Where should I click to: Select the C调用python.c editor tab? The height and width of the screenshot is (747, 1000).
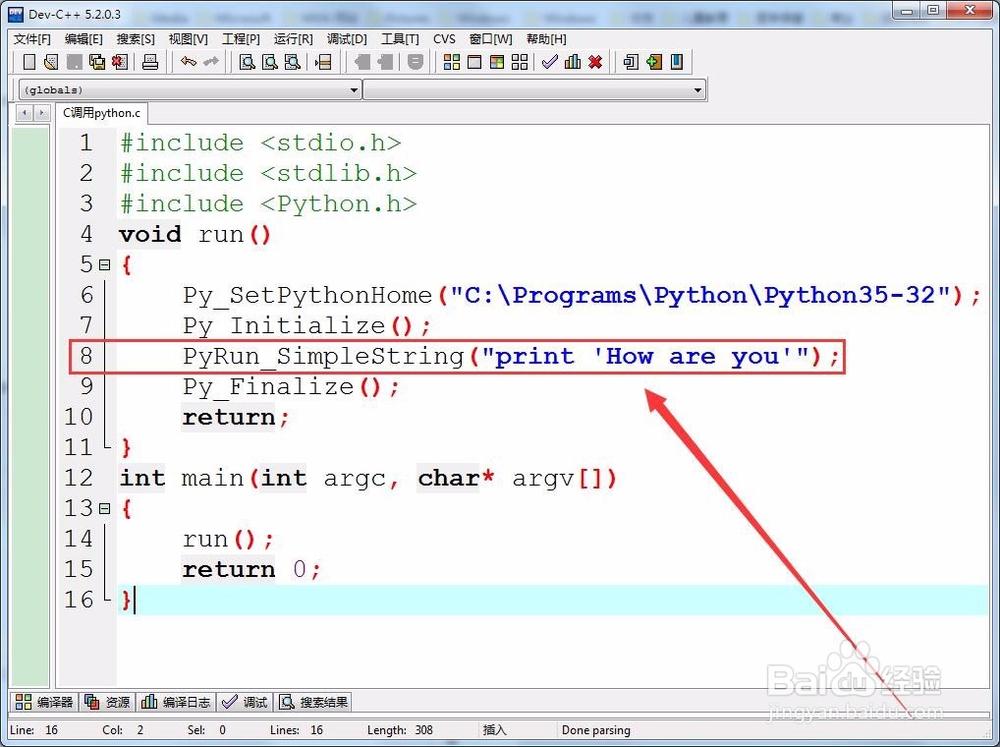[x=101, y=112]
